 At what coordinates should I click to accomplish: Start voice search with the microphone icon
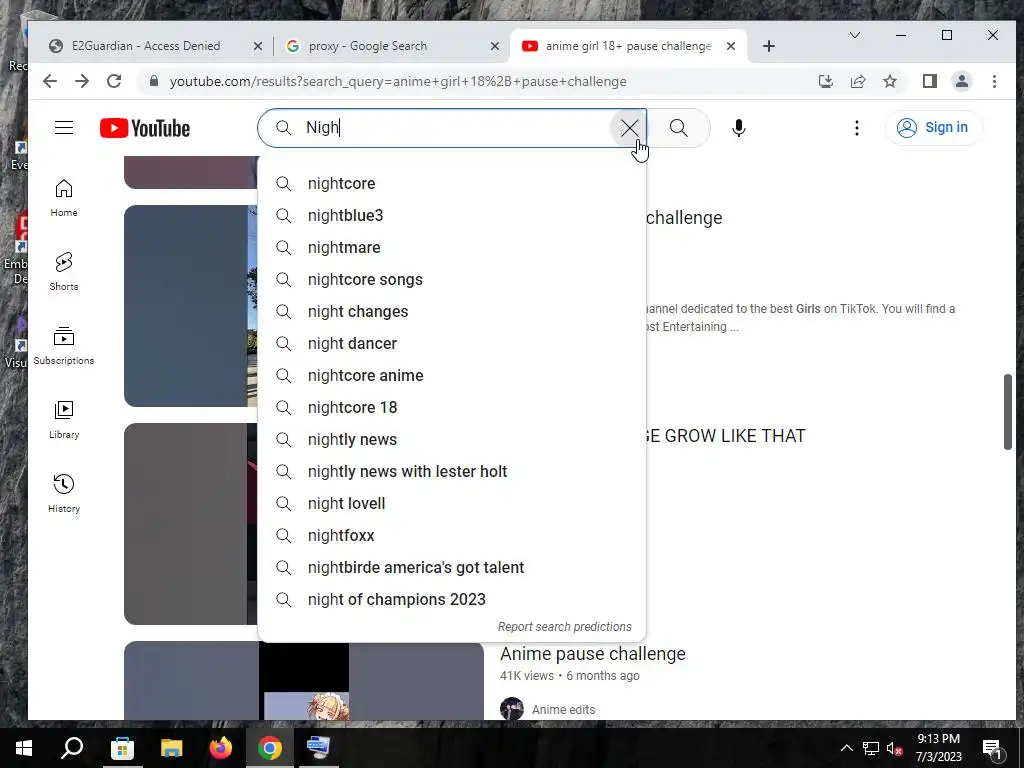739,128
